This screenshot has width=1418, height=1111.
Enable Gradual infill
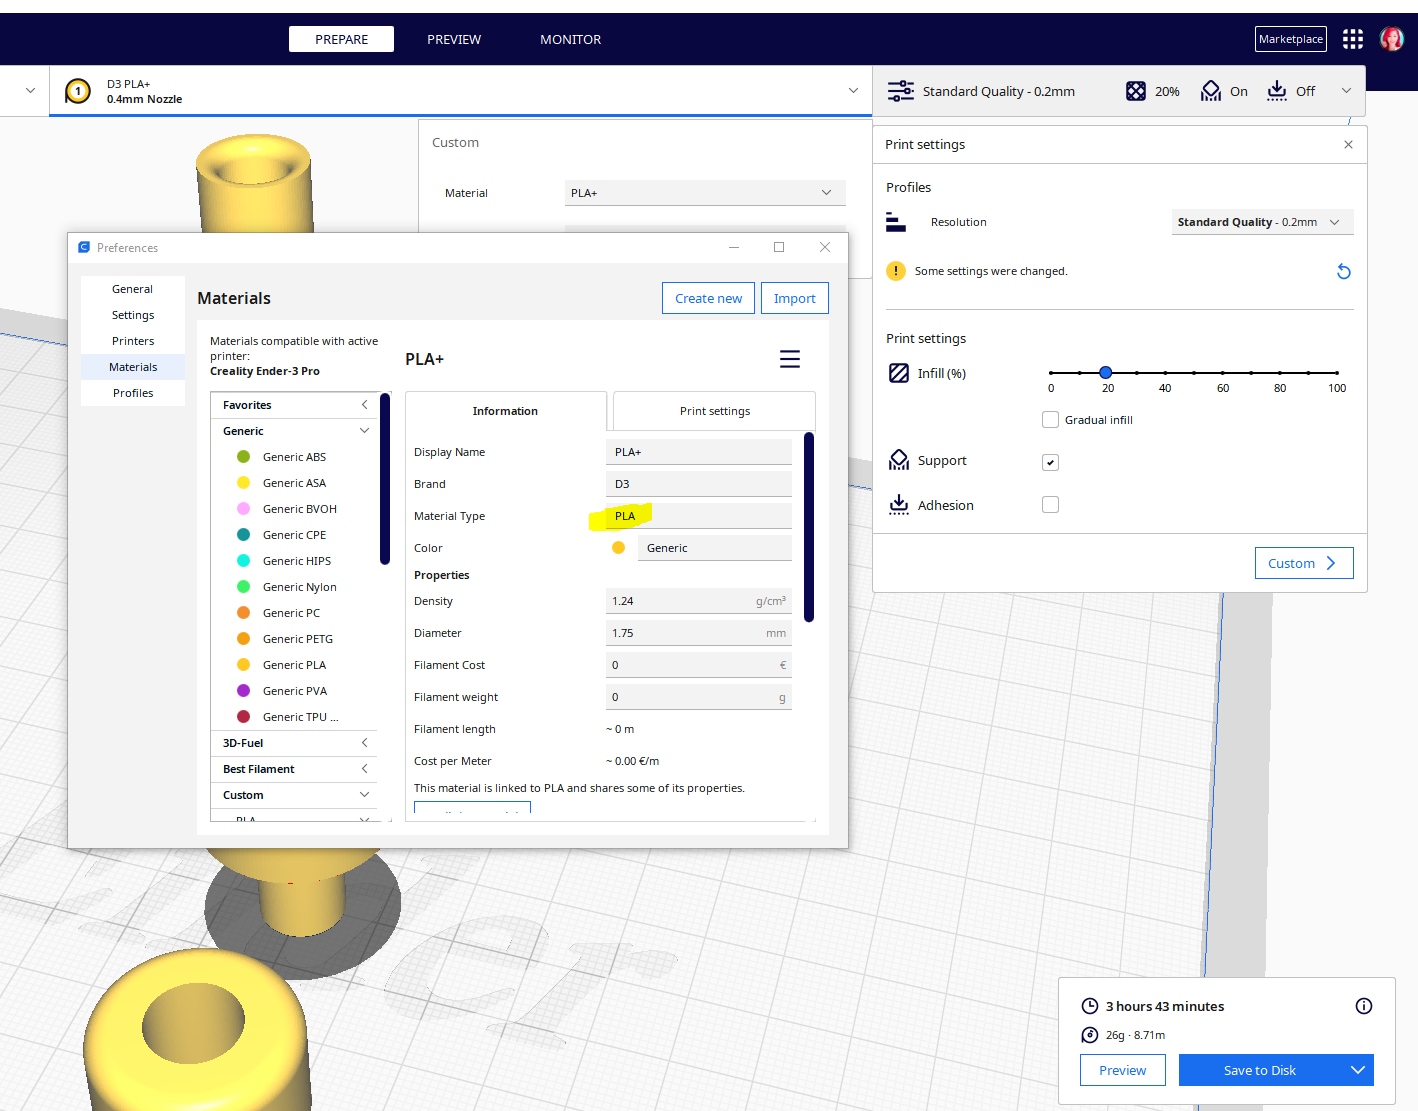(1050, 419)
